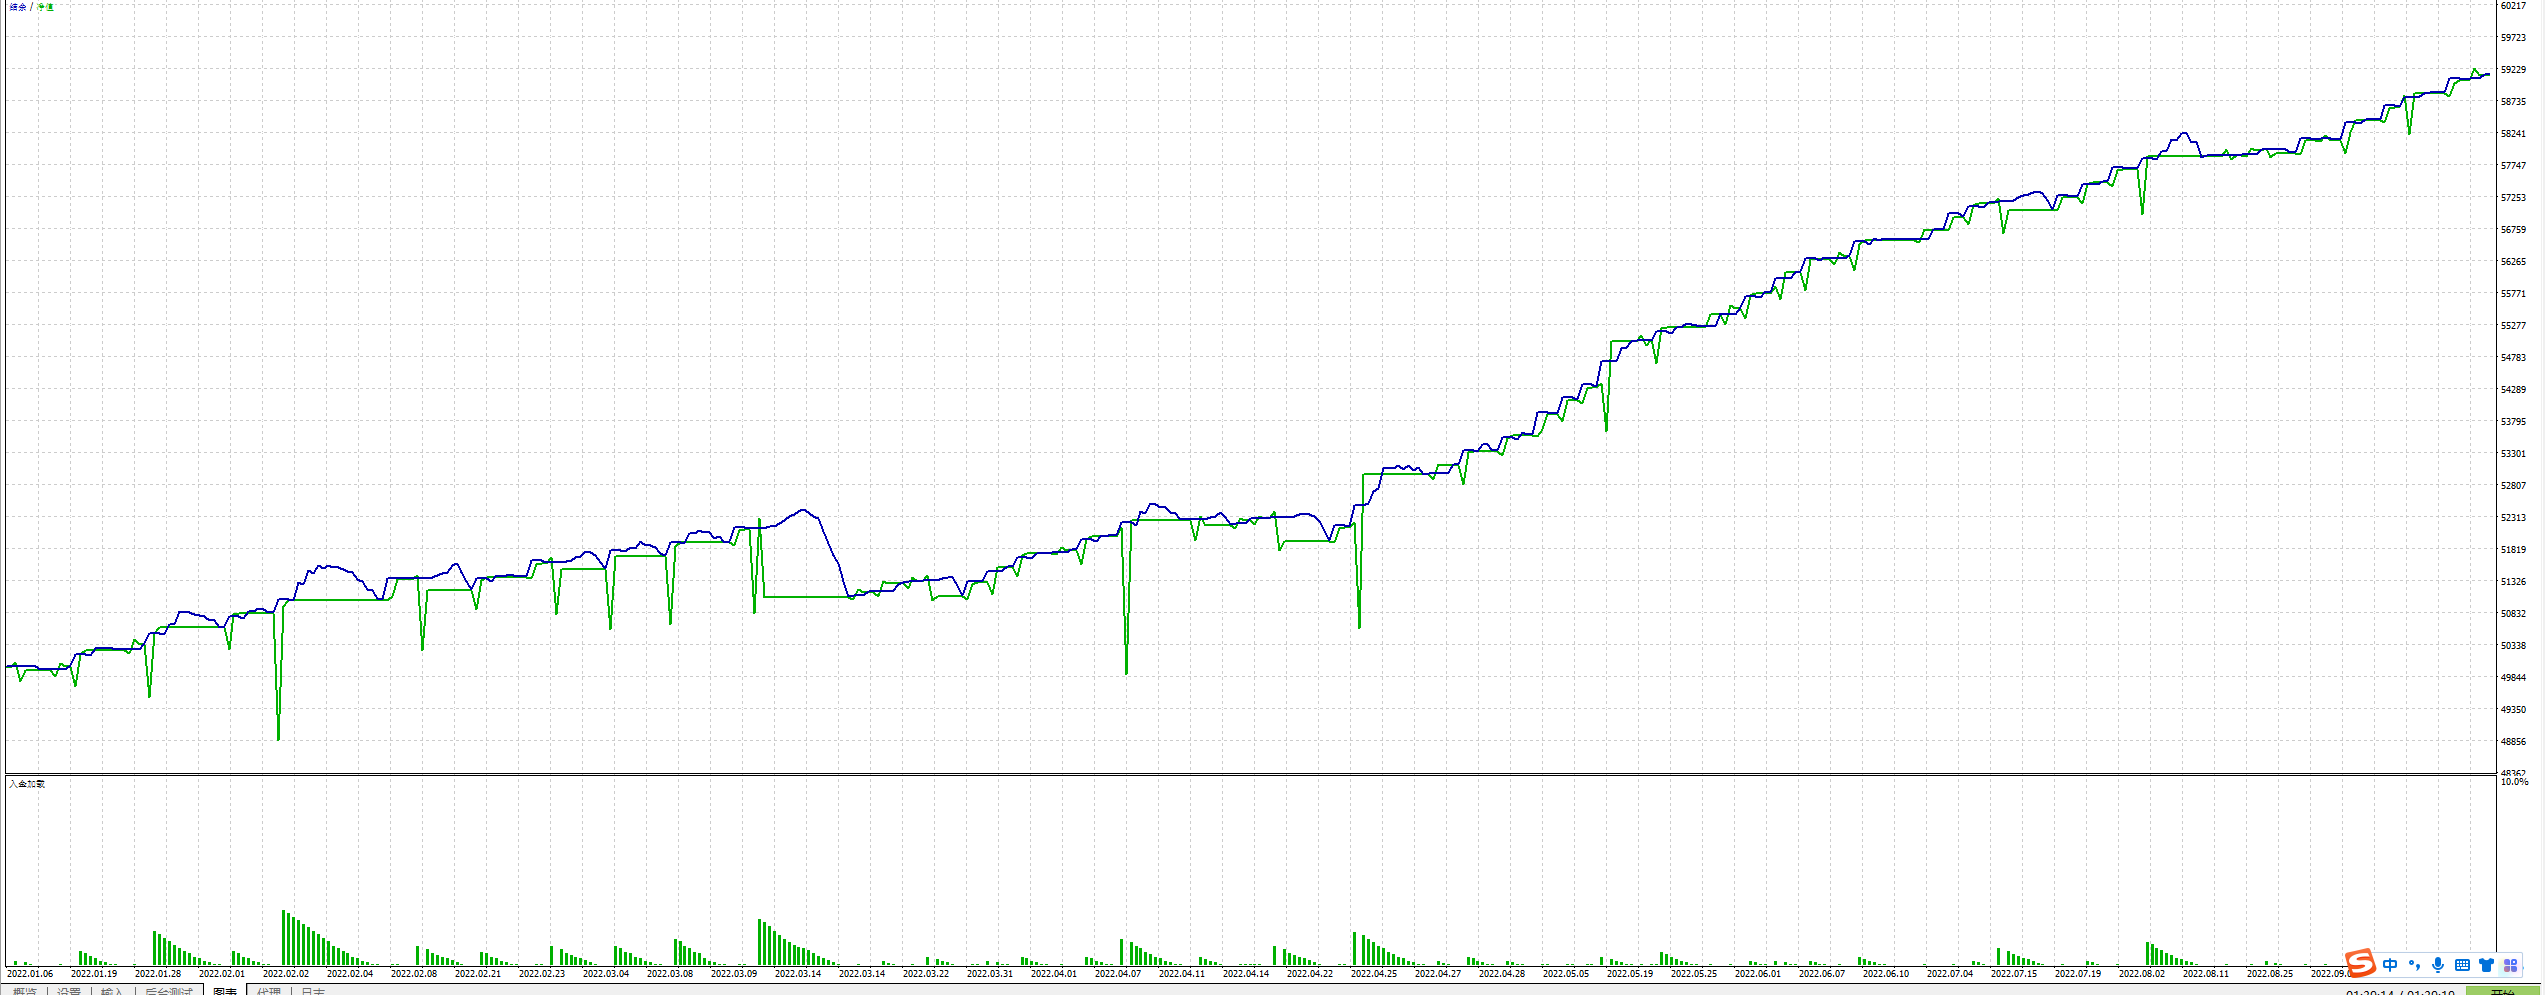2545x995 pixels.
Task: Toggle Chinese/English mode on the Sogou bar
Action: point(2390,965)
